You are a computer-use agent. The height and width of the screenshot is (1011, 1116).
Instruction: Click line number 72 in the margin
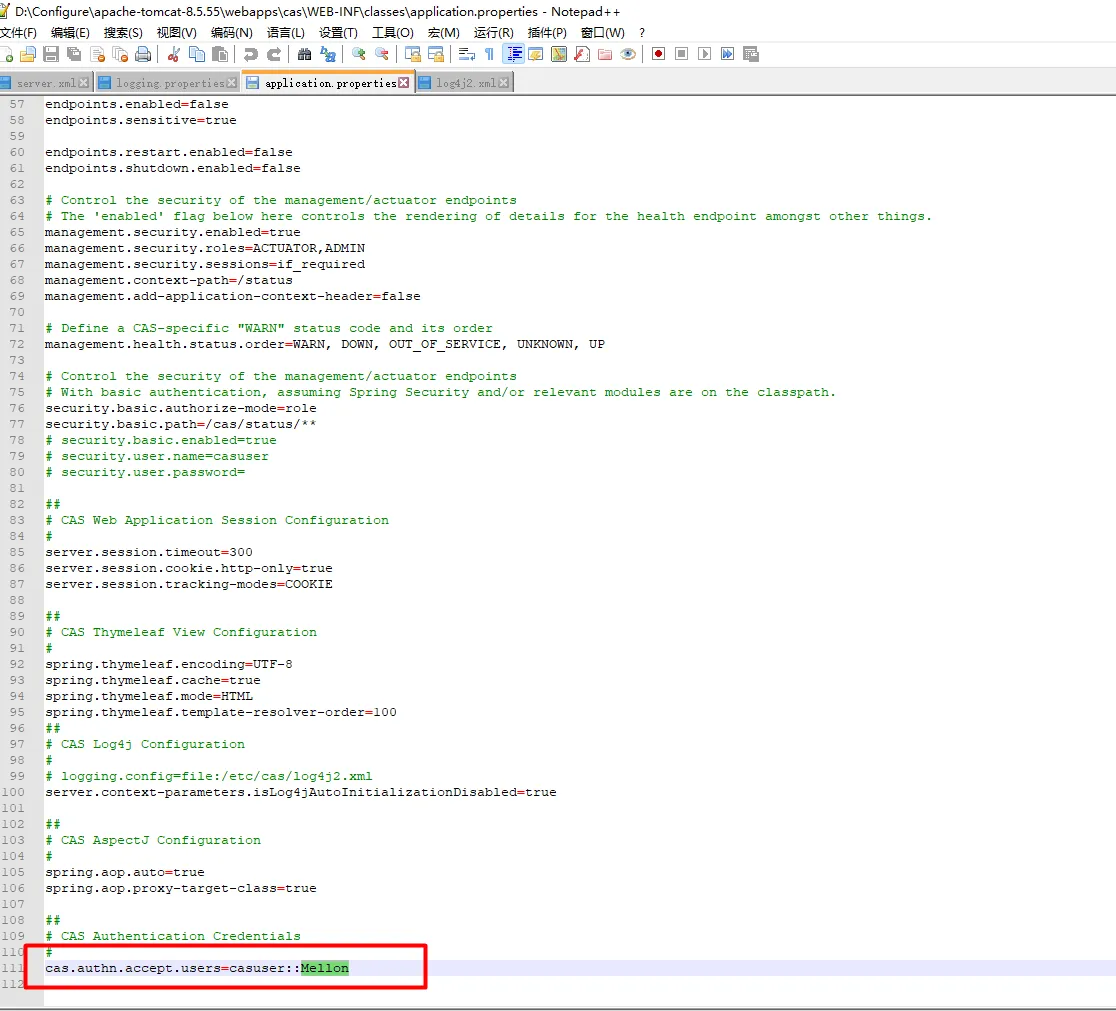[x=17, y=345]
